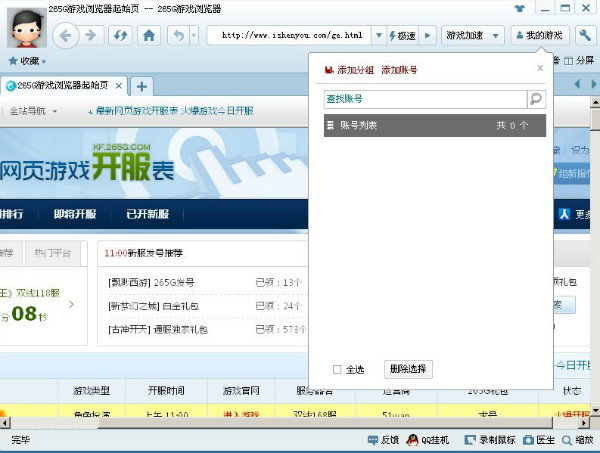Click the 游戏官网 column header
The height and width of the screenshot is (453, 600).
click(x=241, y=391)
